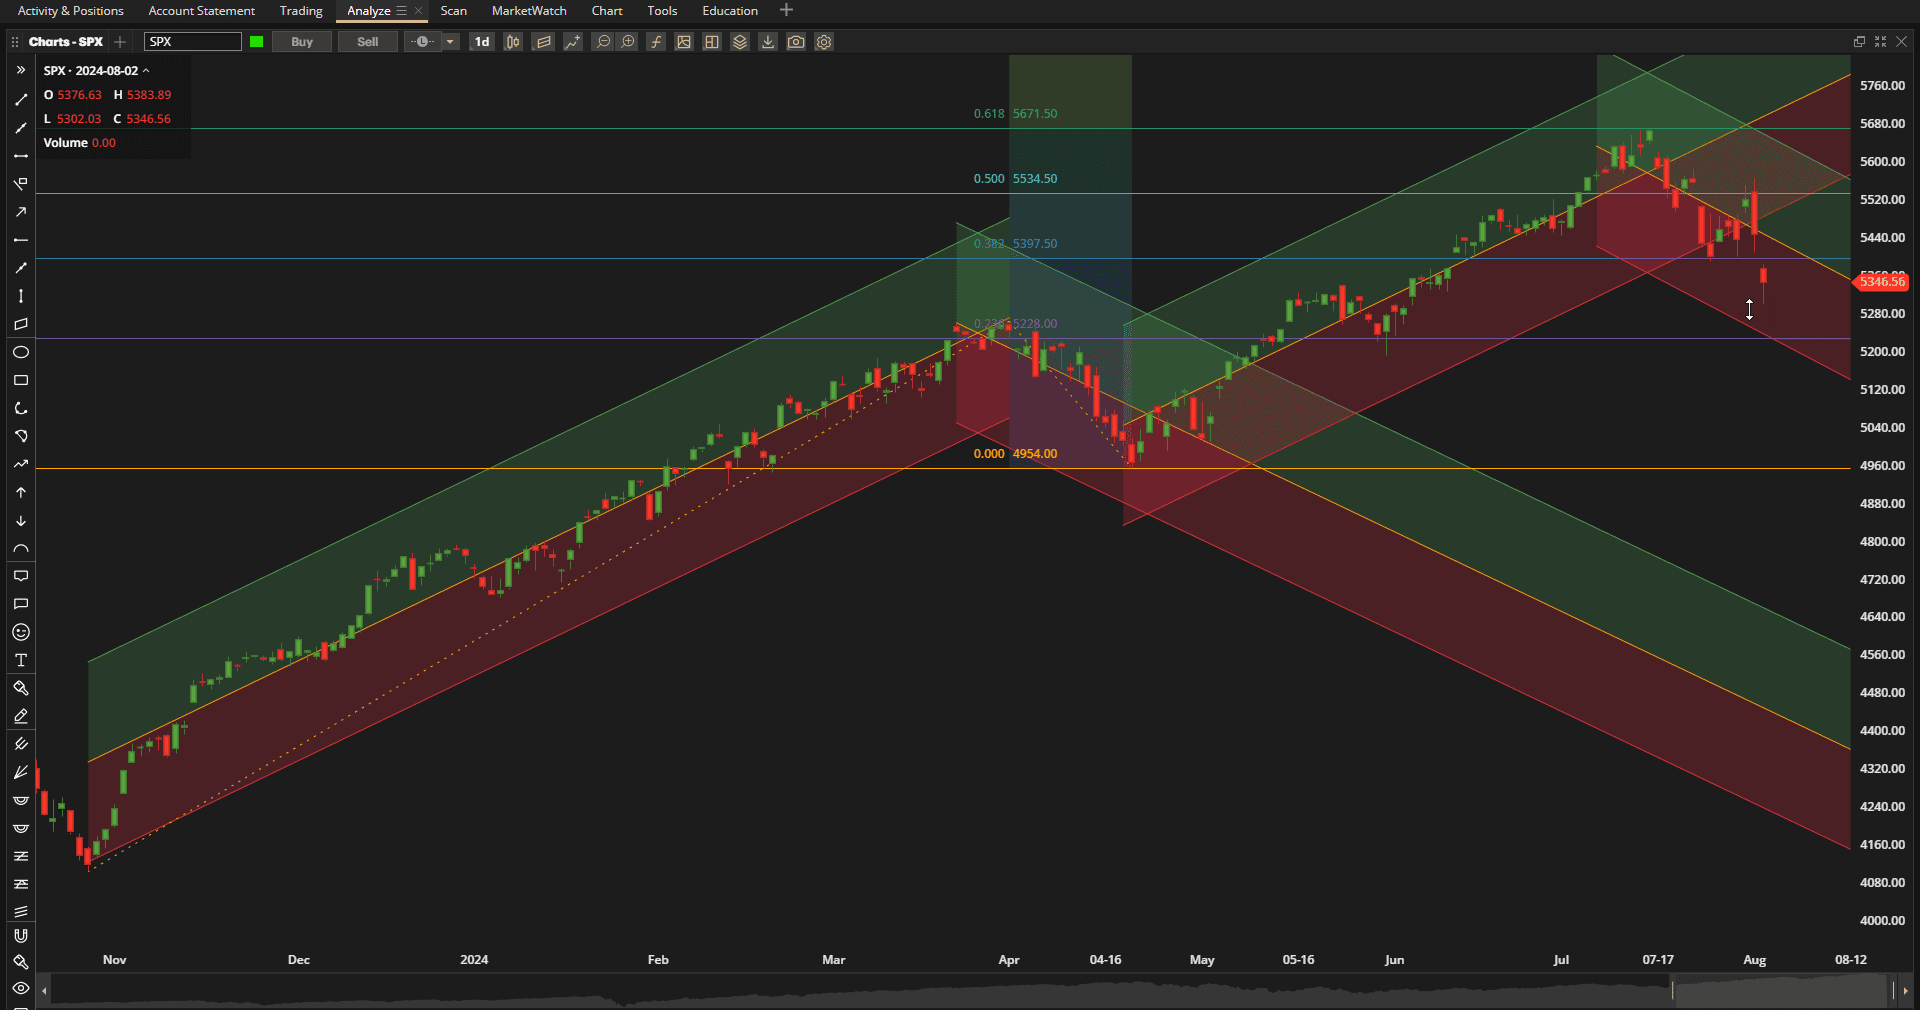Download the chart data

pos(768,41)
